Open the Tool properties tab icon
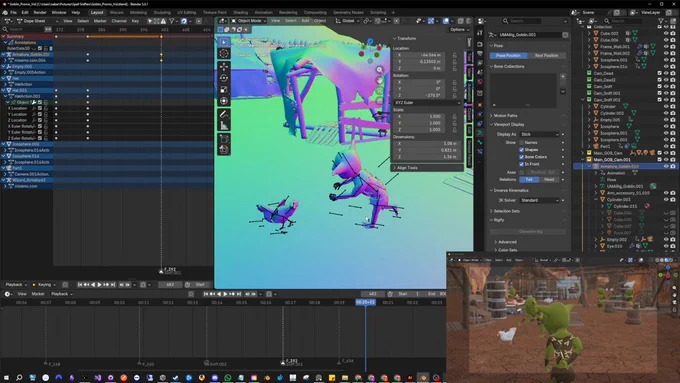680x383 pixels. 480,33
